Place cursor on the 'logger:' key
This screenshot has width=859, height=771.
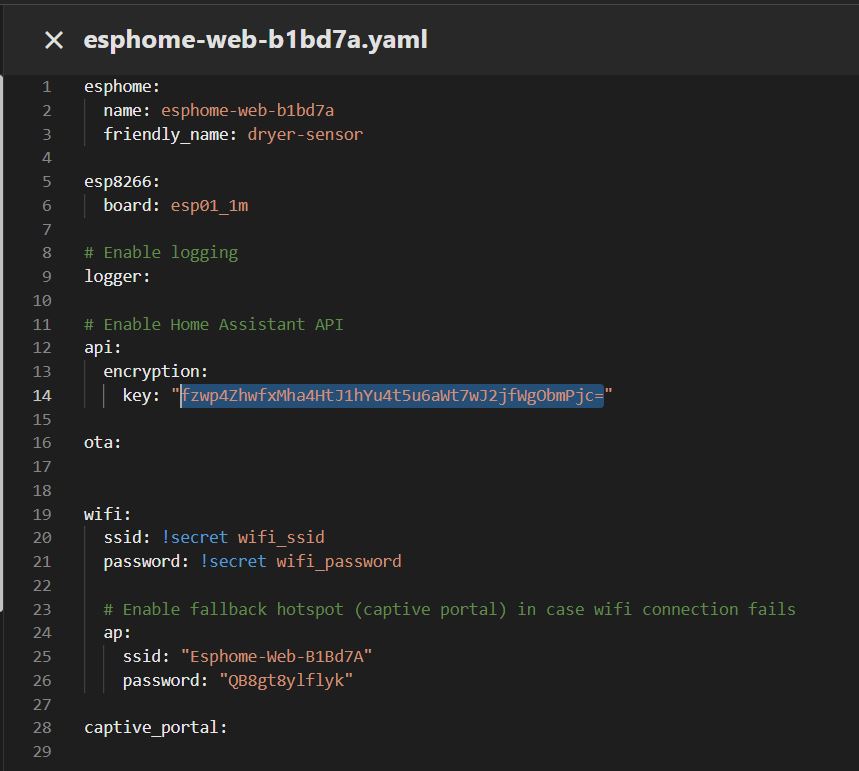click(x=117, y=276)
